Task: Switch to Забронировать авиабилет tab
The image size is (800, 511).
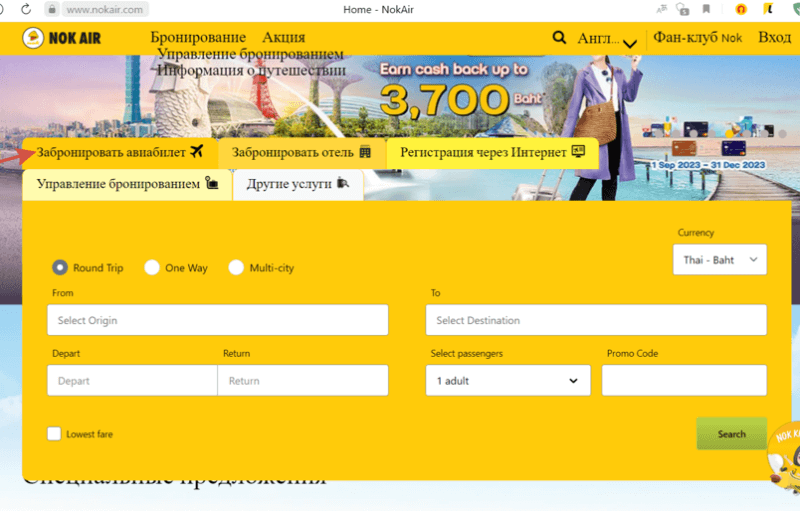Action: [x=120, y=152]
